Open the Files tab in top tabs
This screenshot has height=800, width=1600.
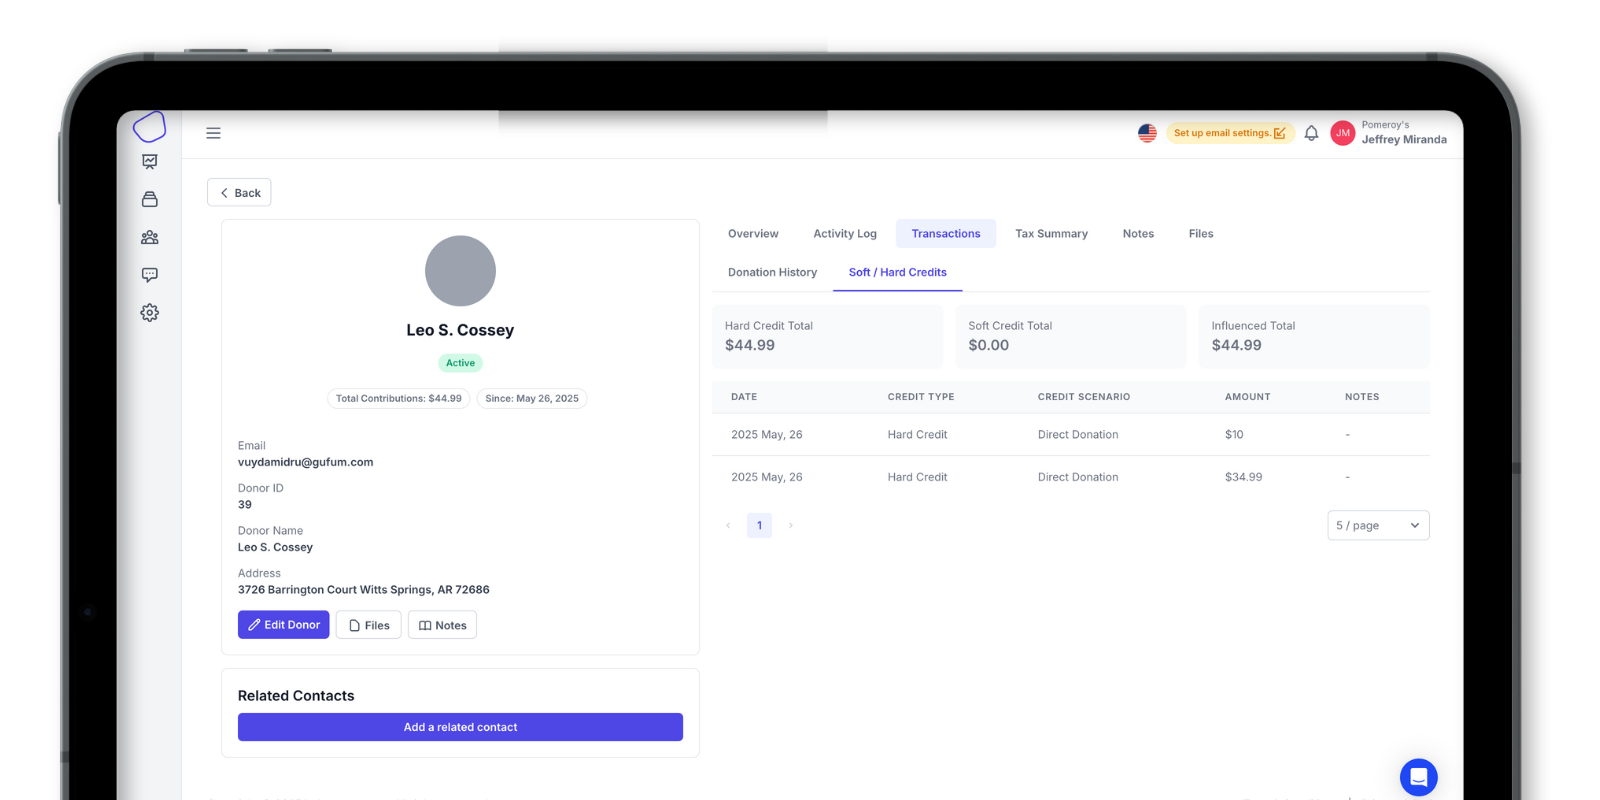point(1201,234)
